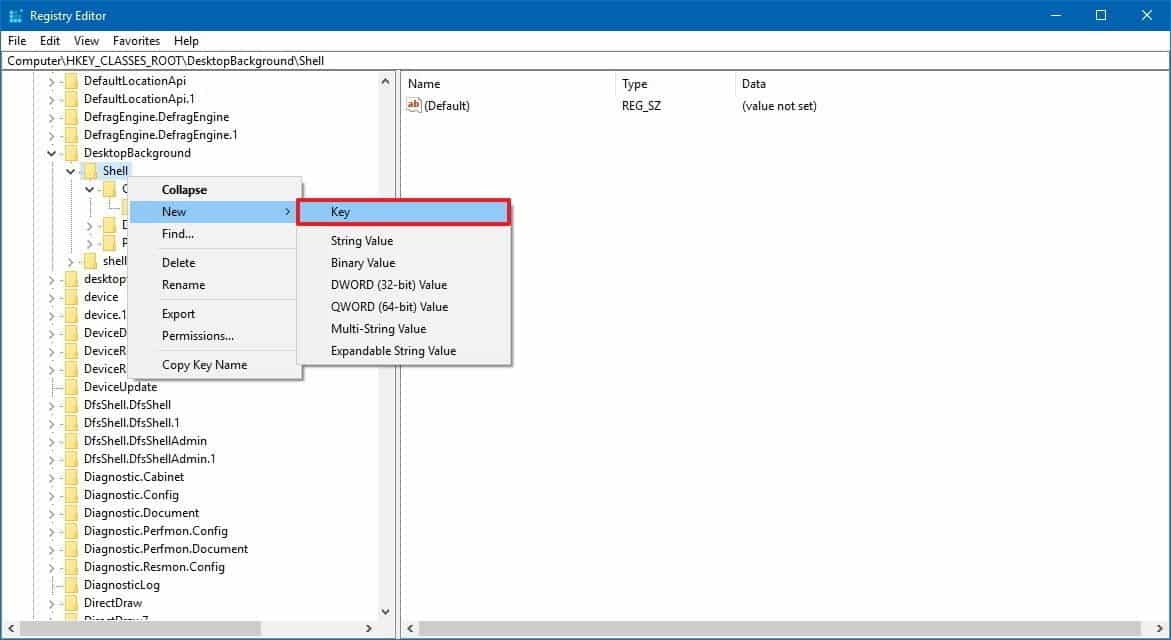Open the New submenu in context menu
The height and width of the screenshot is (640, 1171).
(x=215, y=212)
